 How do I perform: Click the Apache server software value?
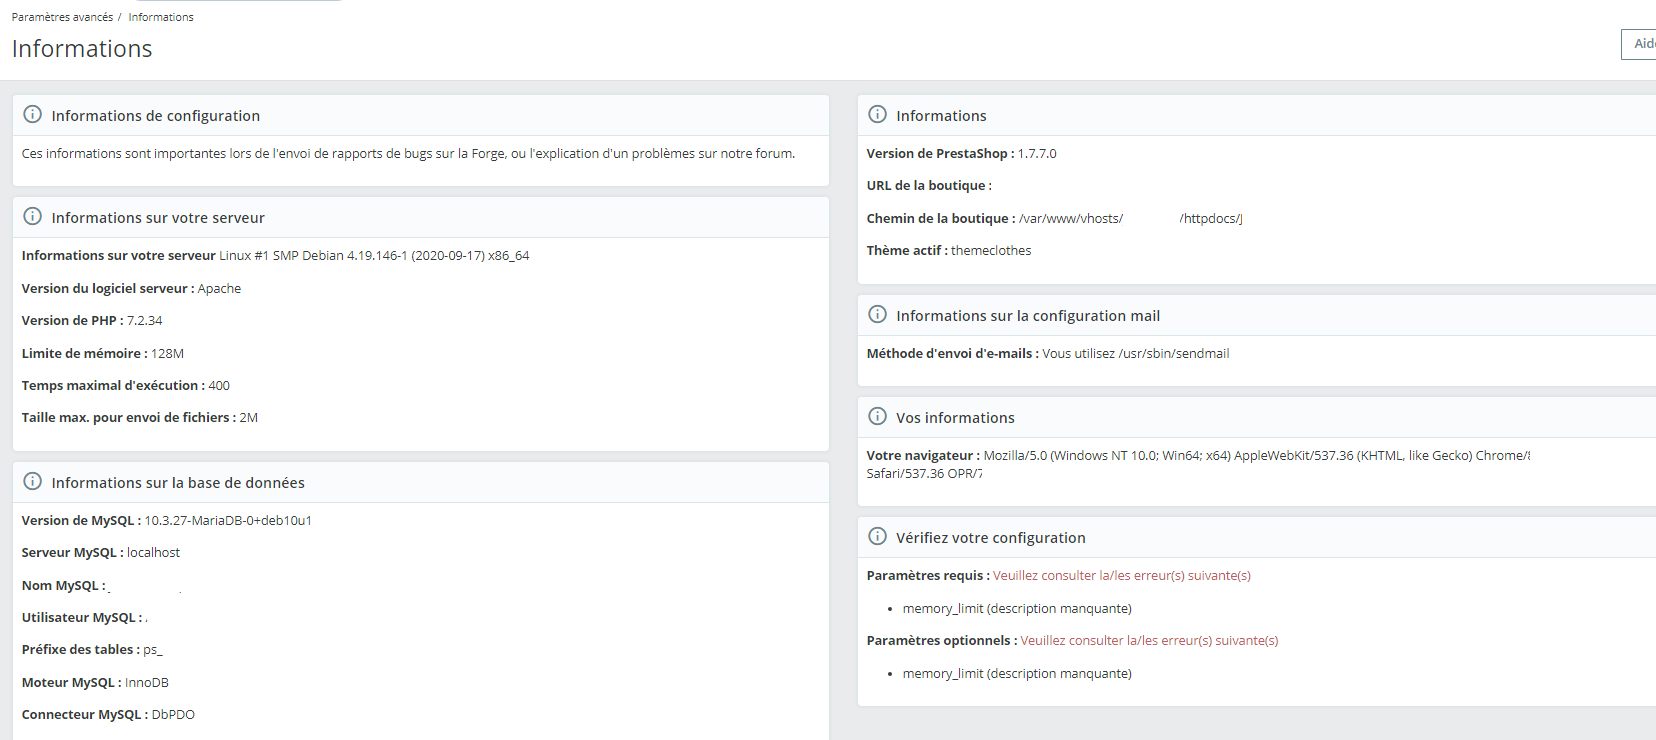click(219, 289)
